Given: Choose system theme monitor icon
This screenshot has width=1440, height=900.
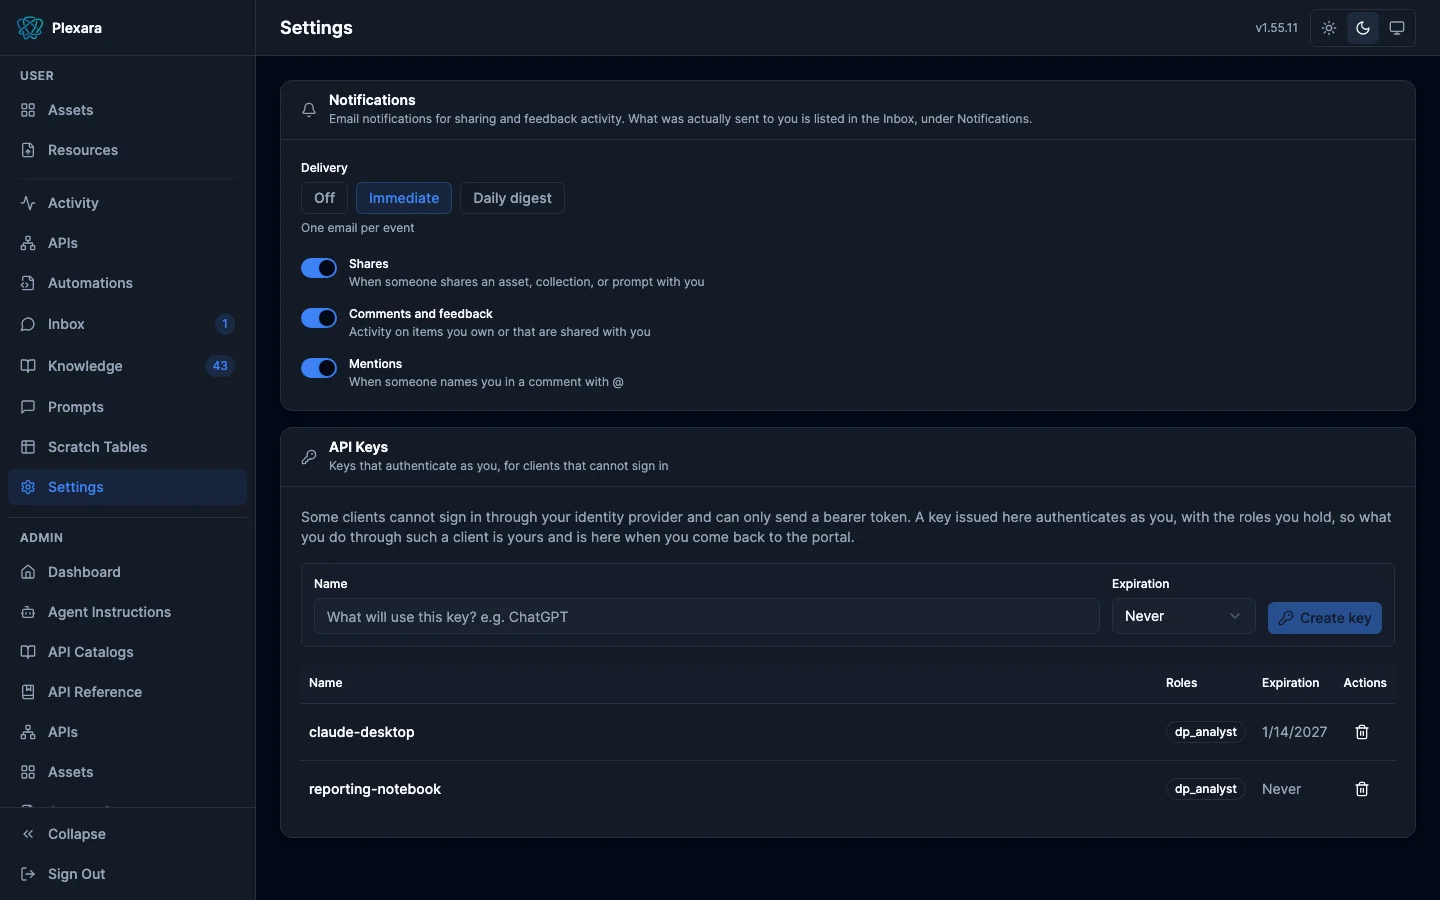Looking at the screenshot, I should tap(1397, 28).
